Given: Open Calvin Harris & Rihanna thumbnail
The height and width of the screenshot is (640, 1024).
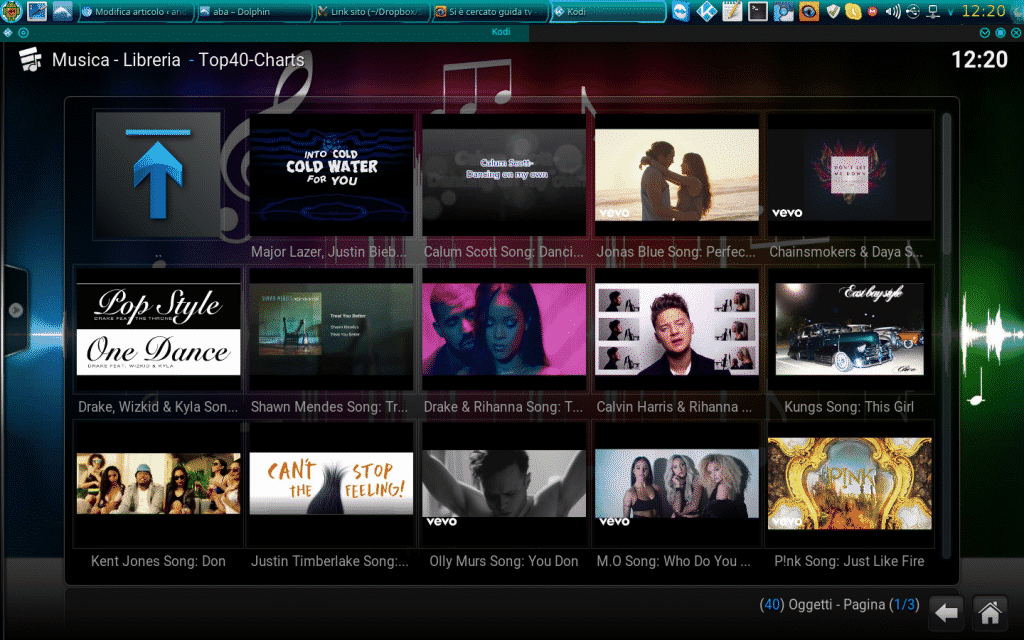Looking at the screenshot, I should (x=677, y=329).
